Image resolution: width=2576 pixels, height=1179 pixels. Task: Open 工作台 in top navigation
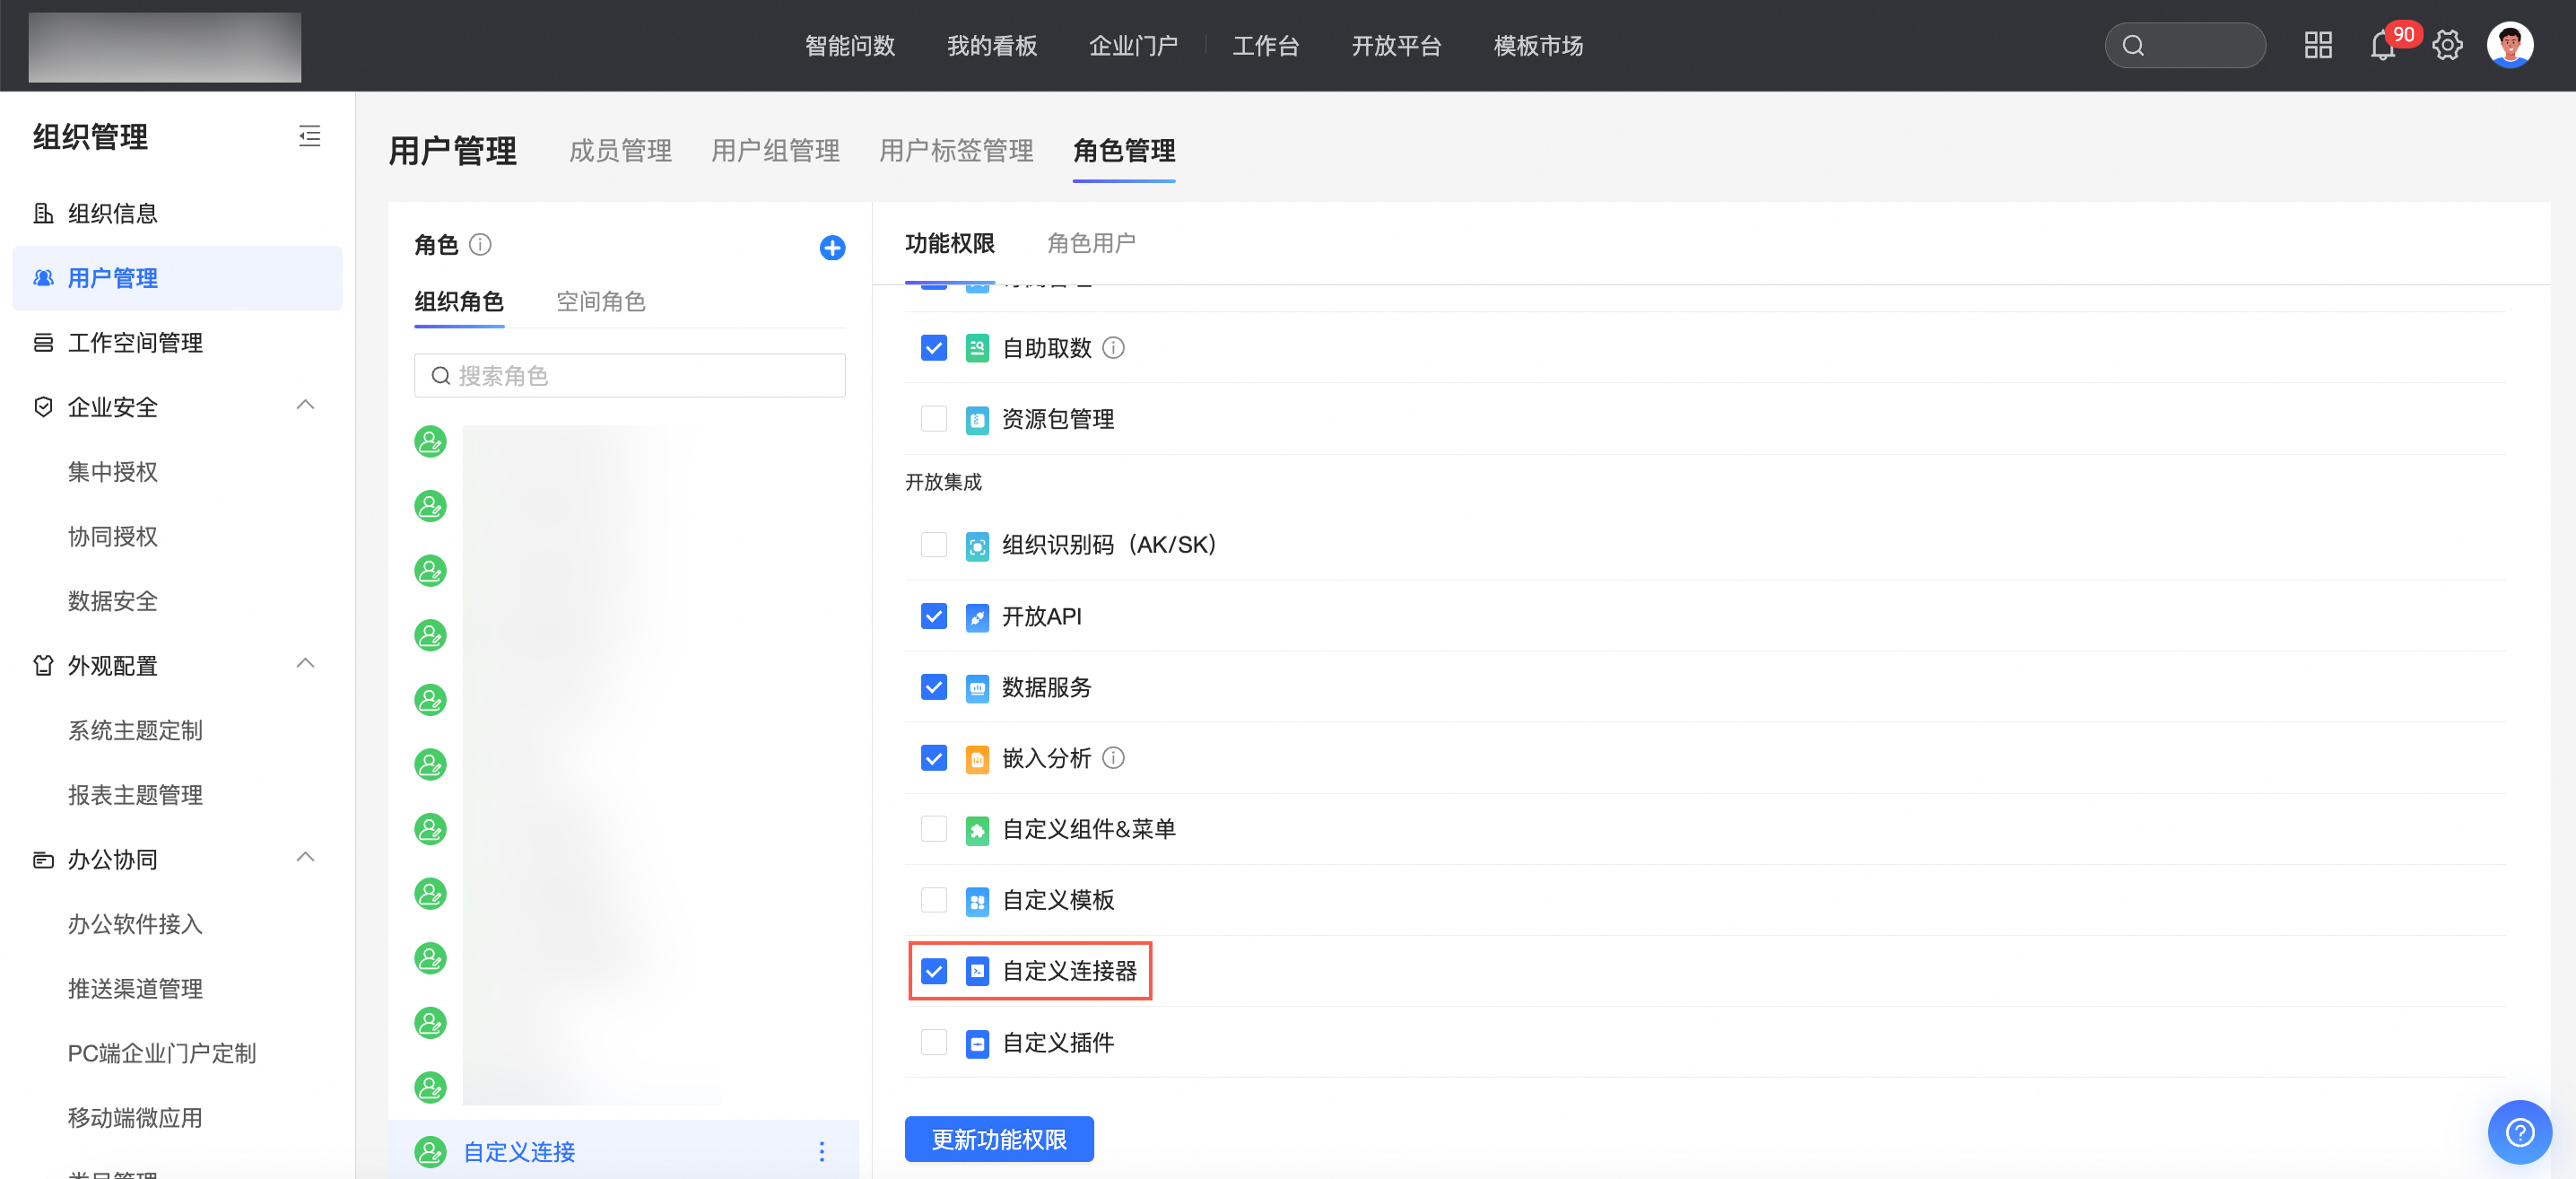1265,46
